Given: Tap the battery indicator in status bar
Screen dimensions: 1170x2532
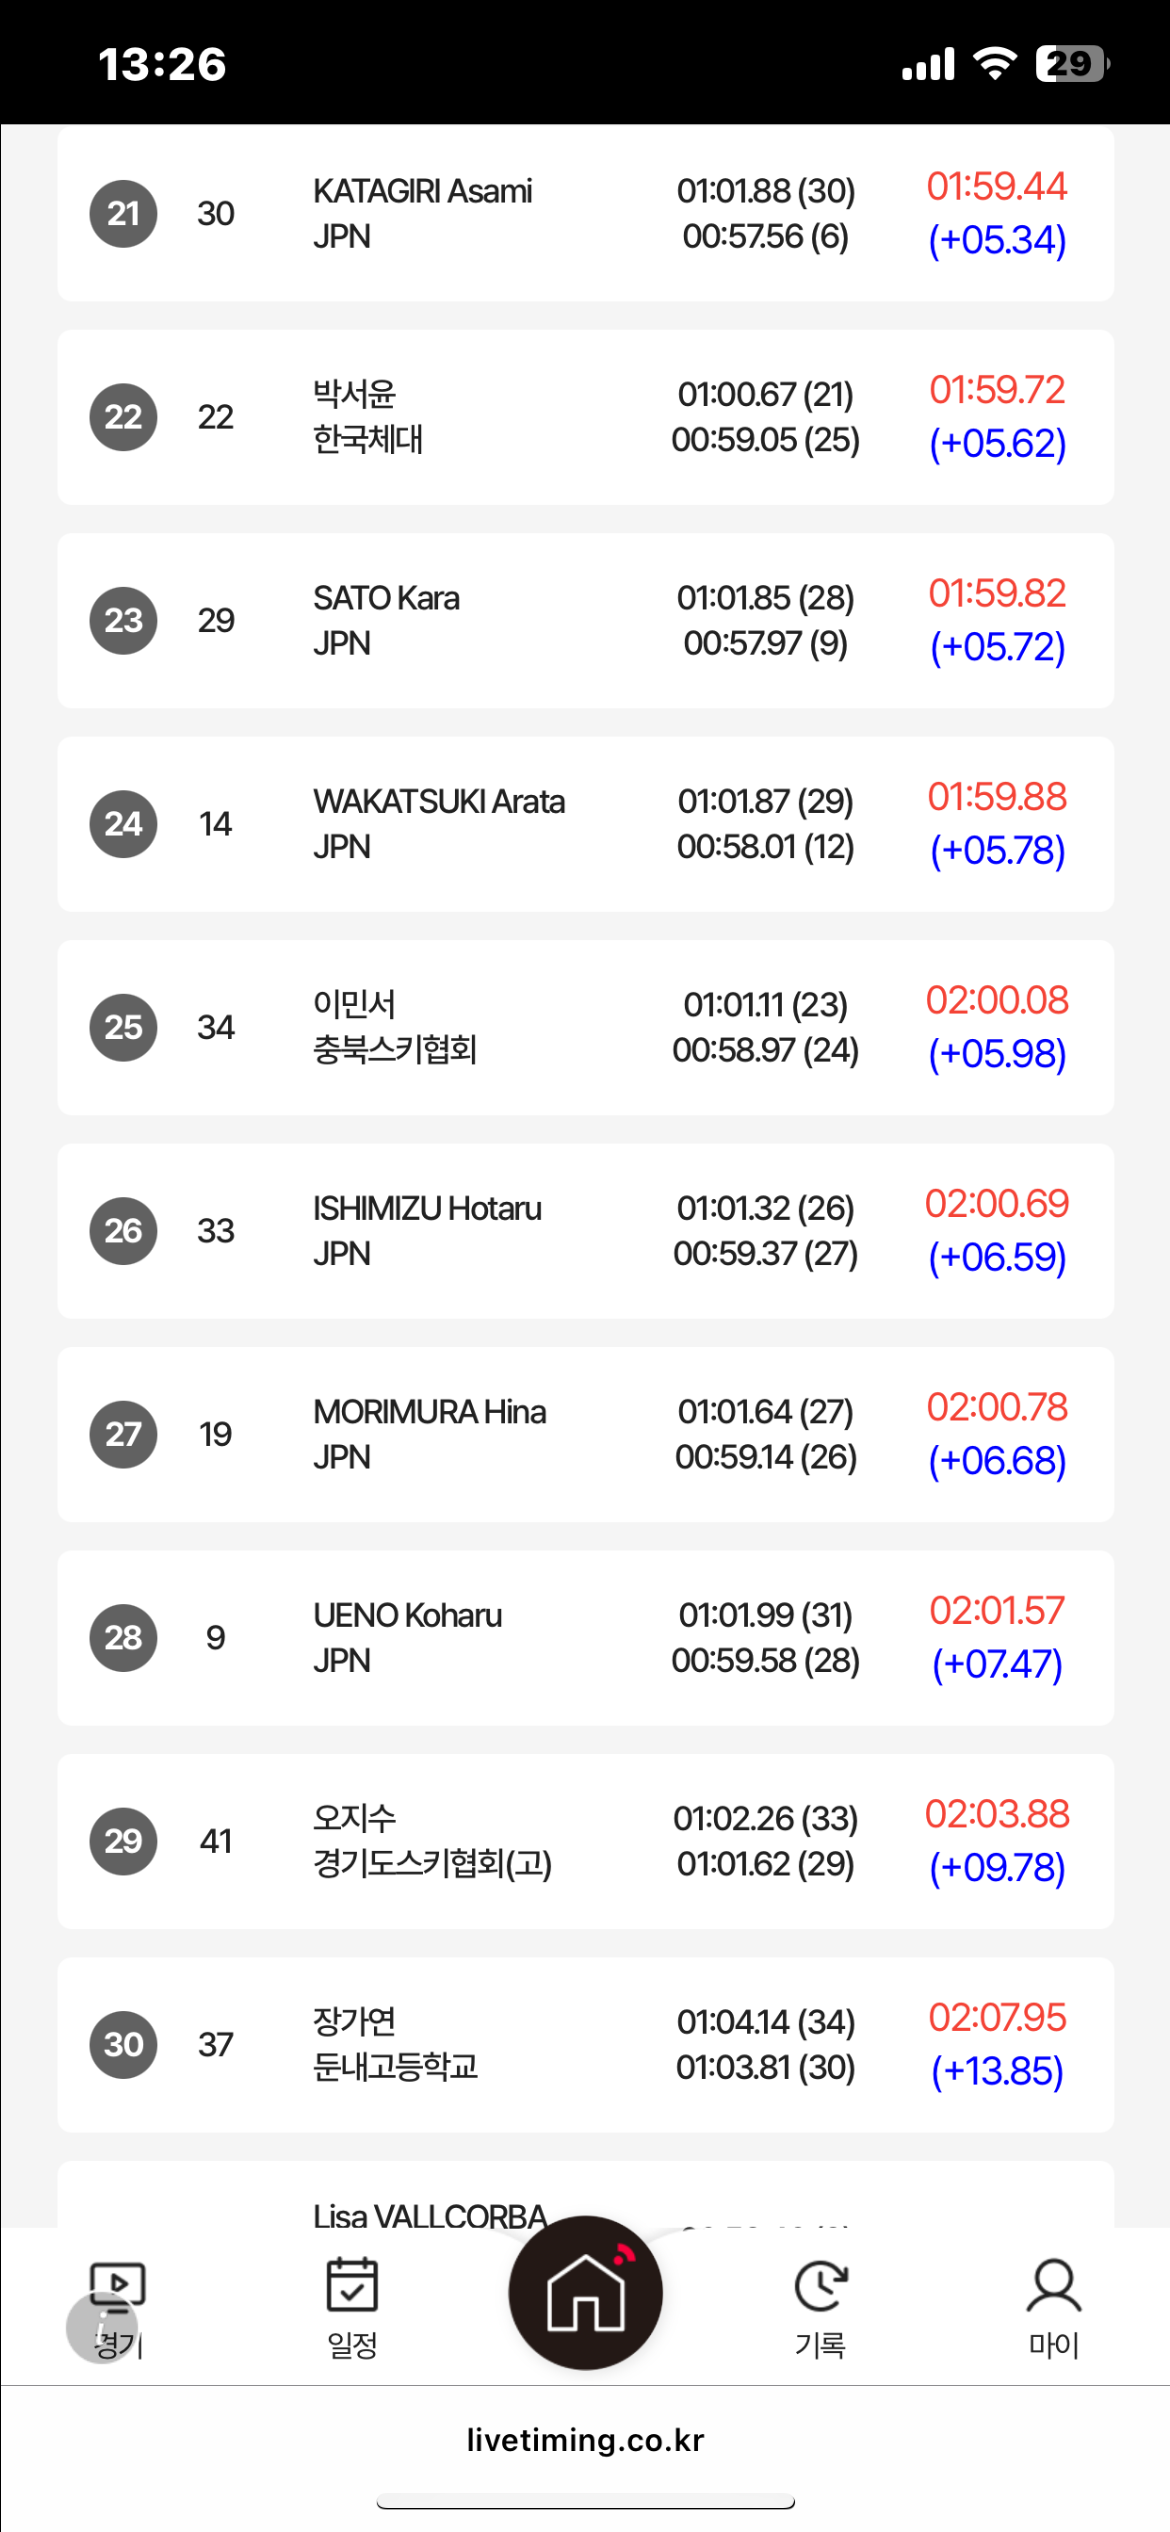Looking at the screenshot, I should pos(1073,64).
